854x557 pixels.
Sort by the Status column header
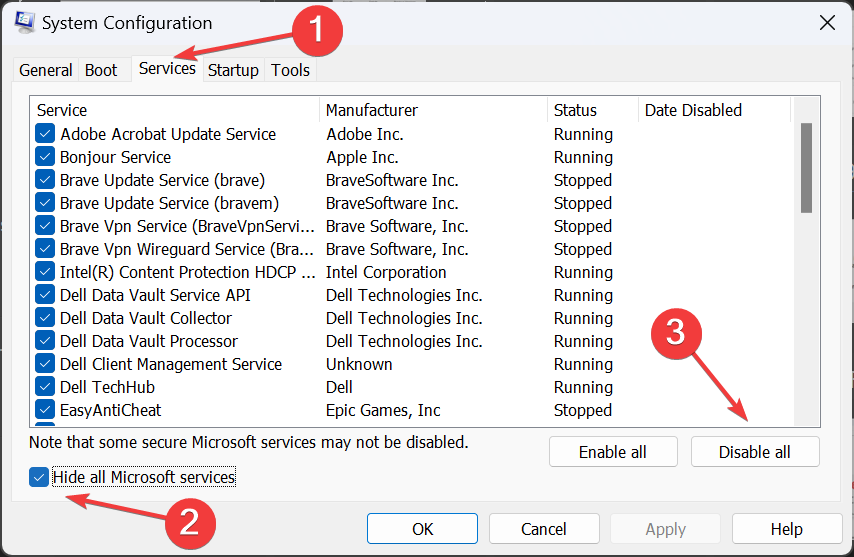[x=593, y=110]
